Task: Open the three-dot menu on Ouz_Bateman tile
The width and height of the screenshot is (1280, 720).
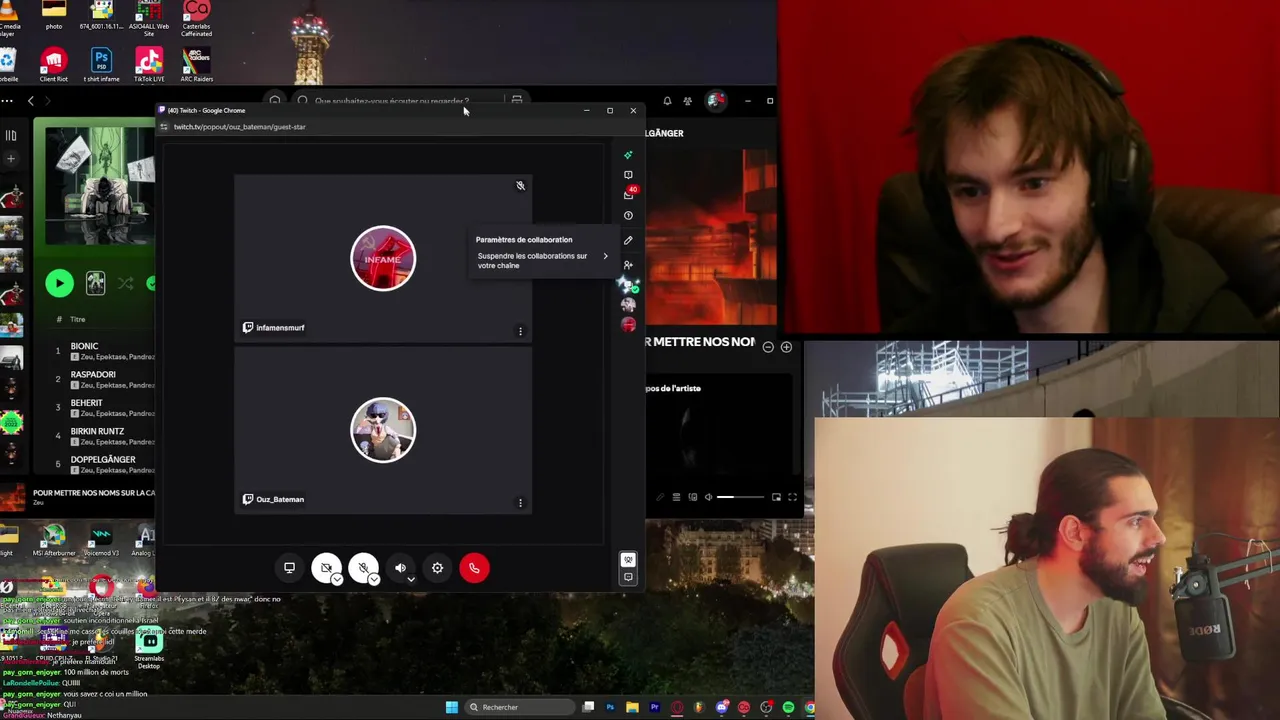Action: tap(520, 503)
